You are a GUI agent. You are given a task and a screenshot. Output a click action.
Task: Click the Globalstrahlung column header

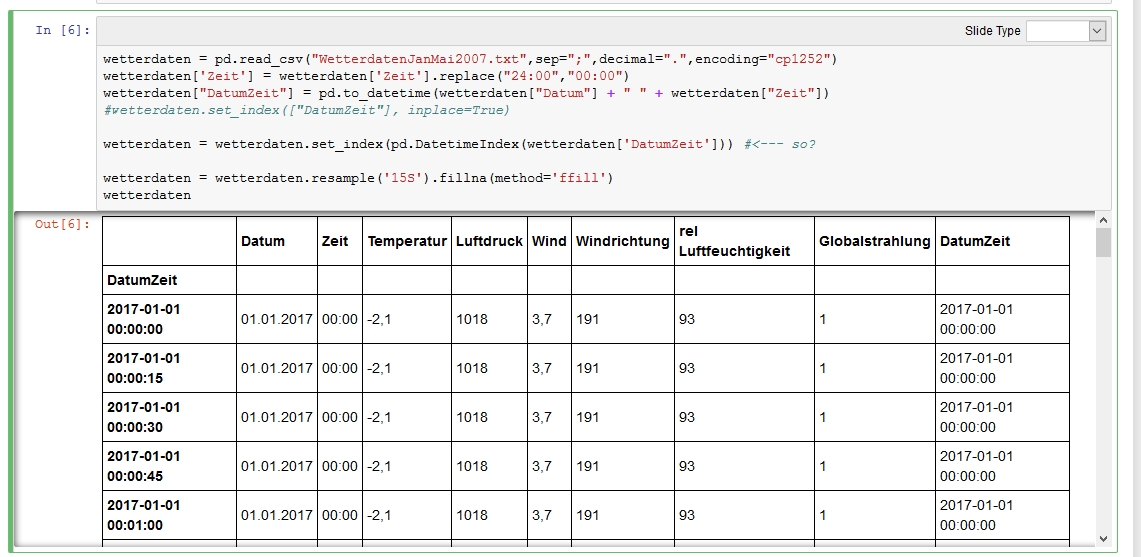875,241
